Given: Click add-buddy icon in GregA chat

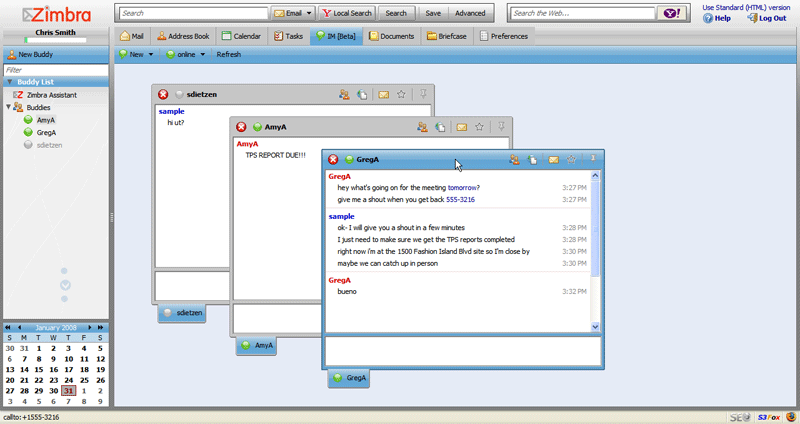Looking at the screenshot, I should pyautogui.click(x=514, y=160).
